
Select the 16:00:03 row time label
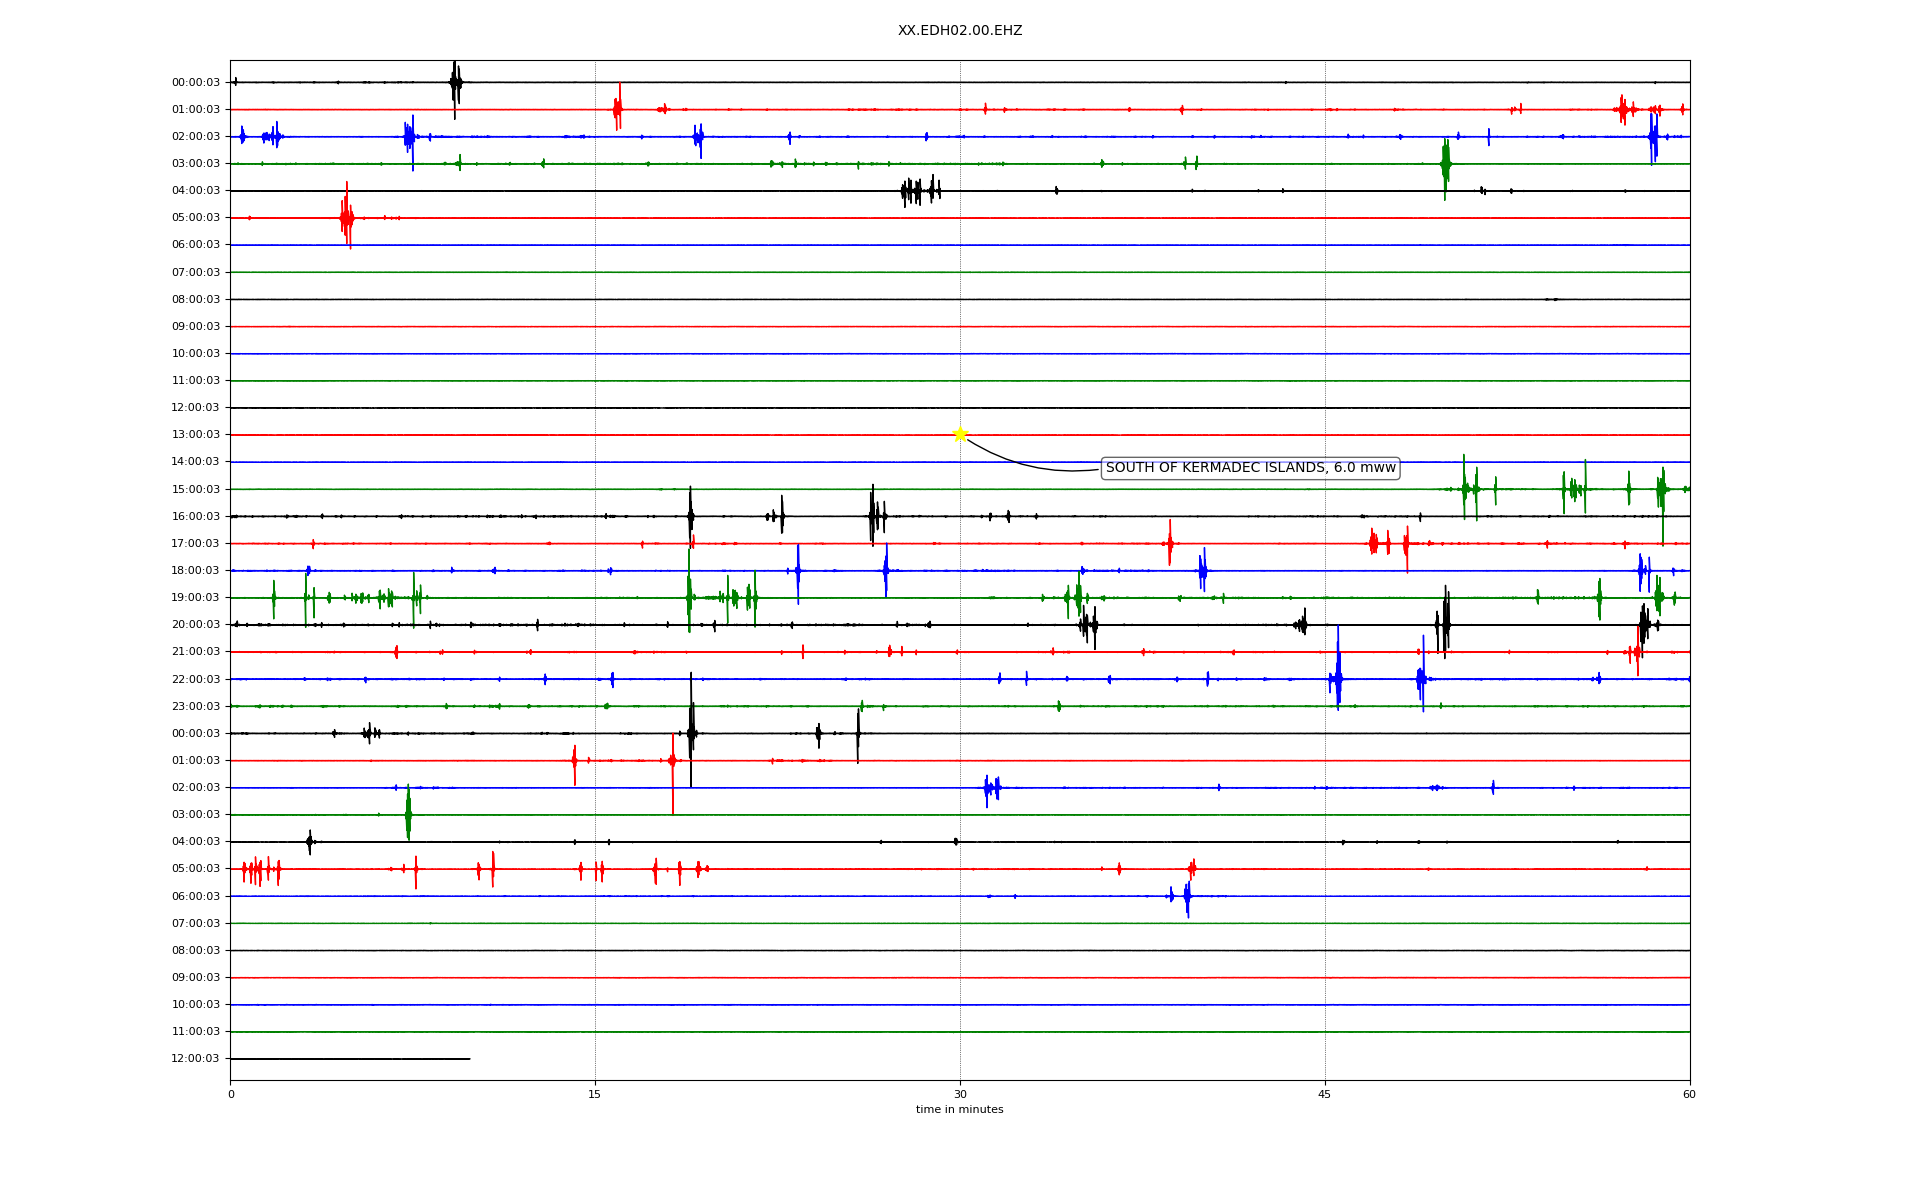tap(195, 517)
